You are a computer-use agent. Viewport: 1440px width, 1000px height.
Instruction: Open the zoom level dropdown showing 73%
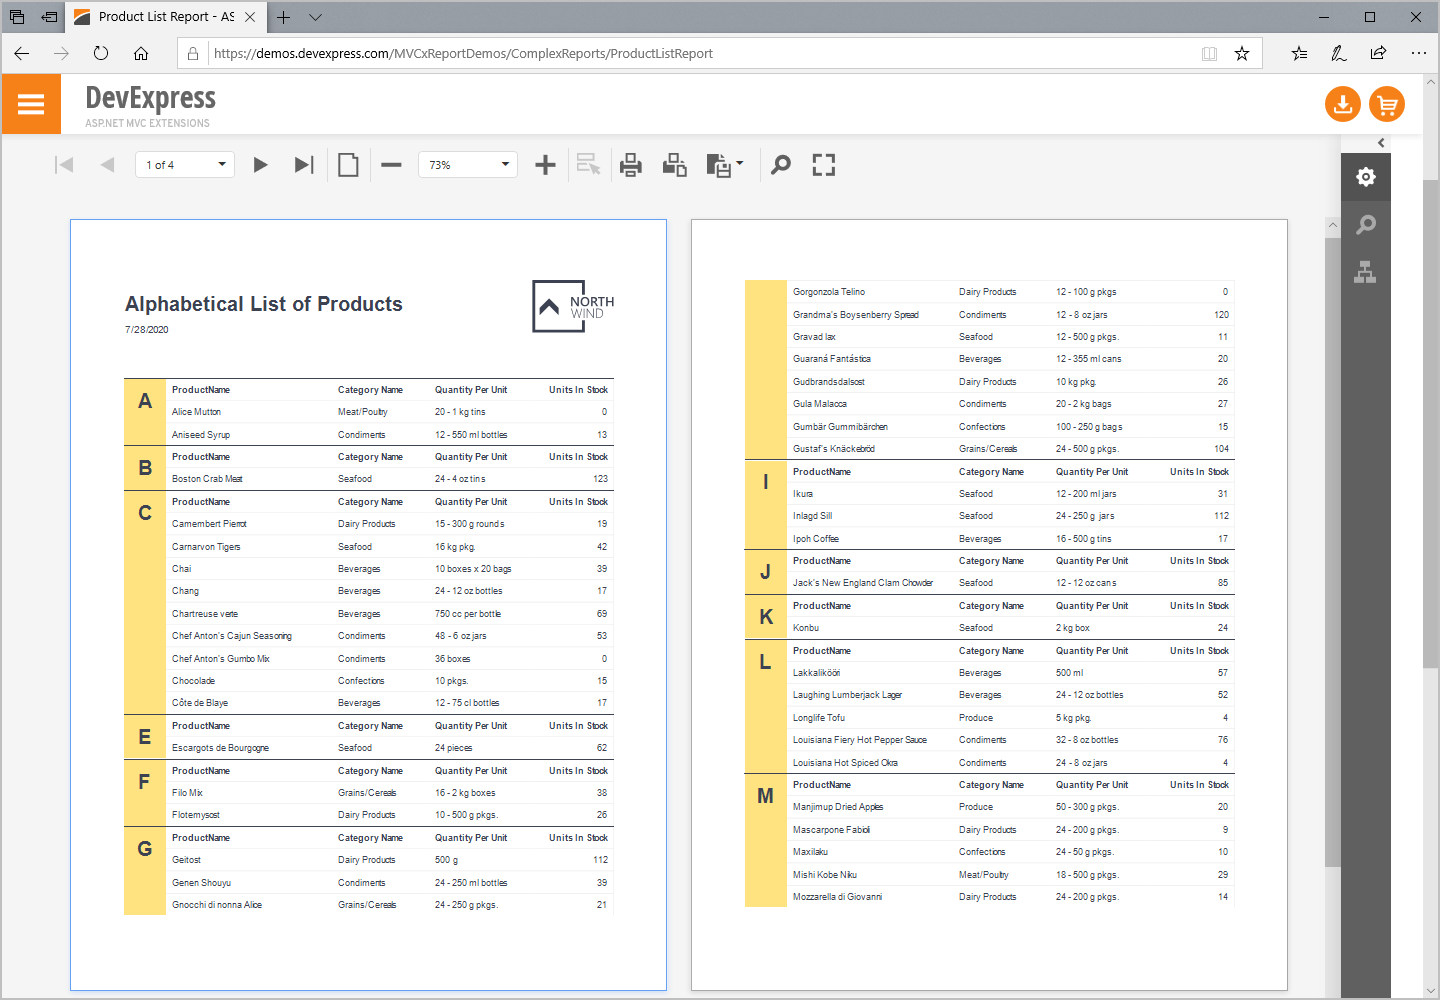[467, 164]
